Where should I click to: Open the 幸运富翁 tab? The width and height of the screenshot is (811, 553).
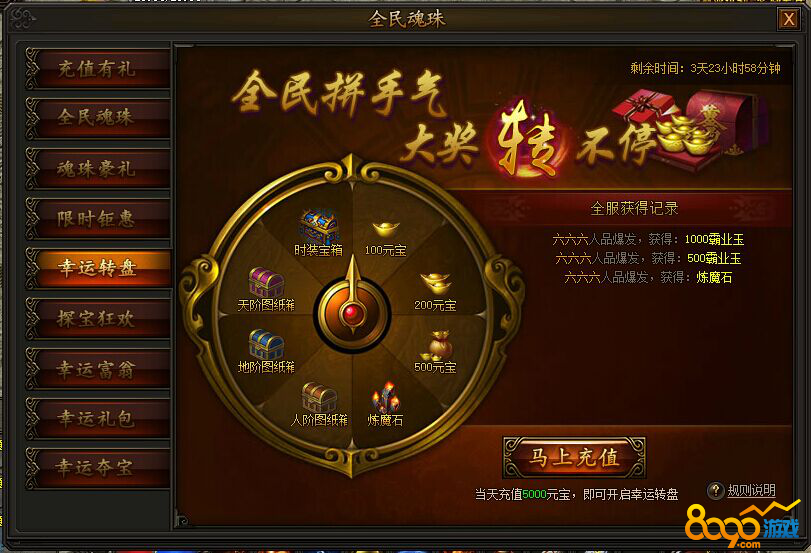(x=98, y=369)
